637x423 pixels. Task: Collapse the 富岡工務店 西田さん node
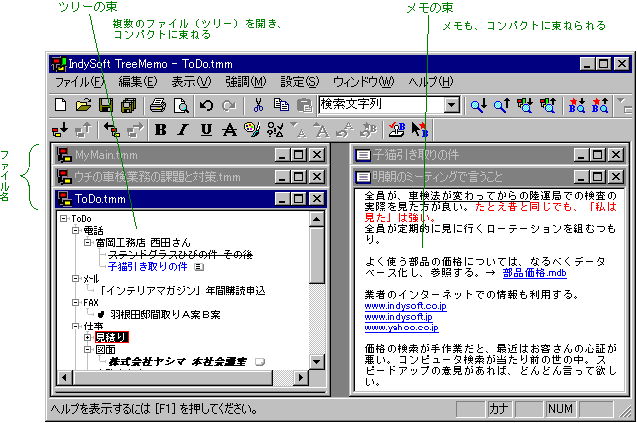88,243
